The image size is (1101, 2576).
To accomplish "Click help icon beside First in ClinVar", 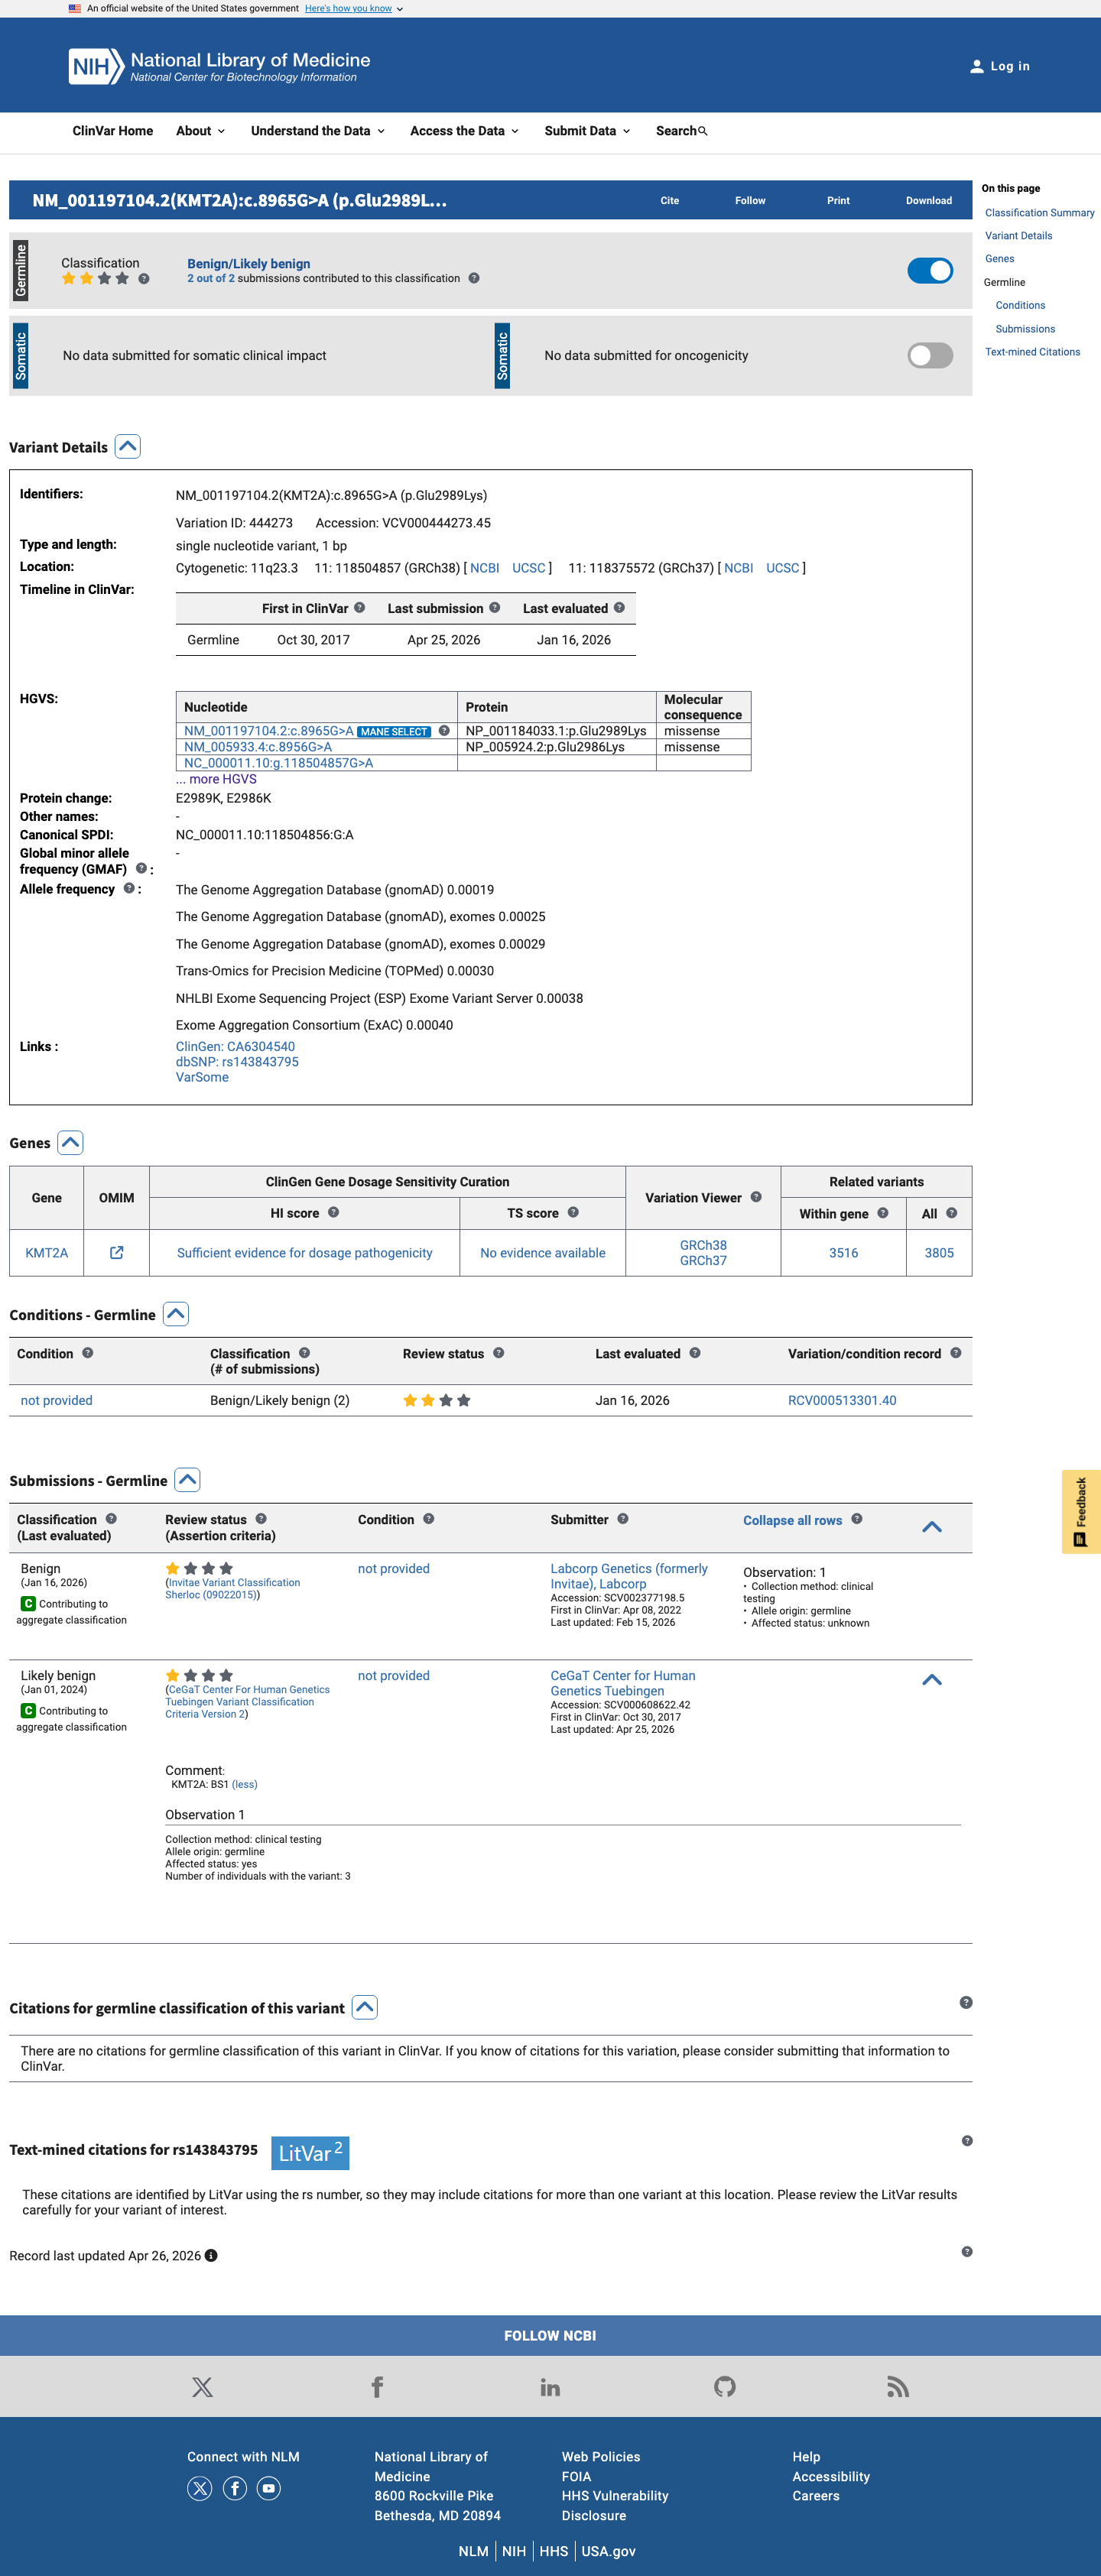I will 360,607.
